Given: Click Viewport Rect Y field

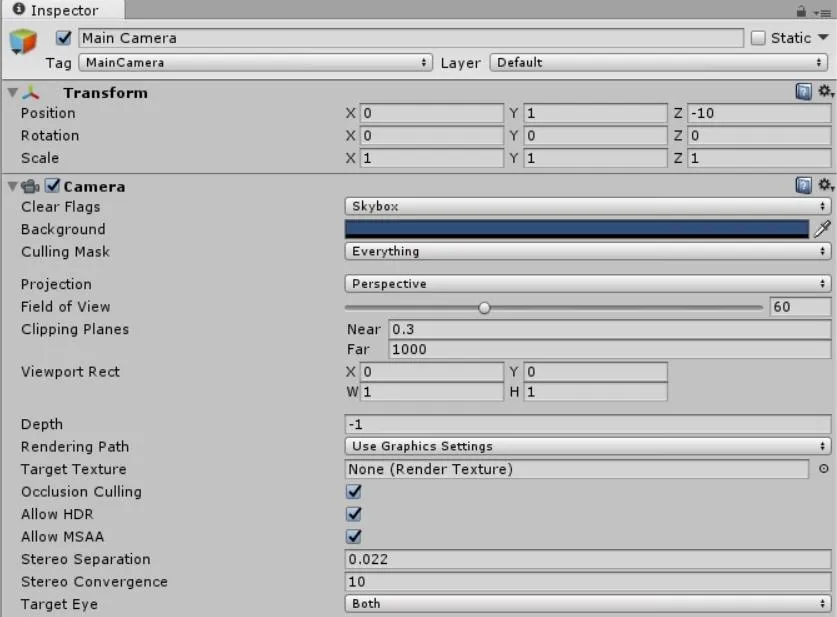Looking at the screenshot, I should [x=595, y=371].
